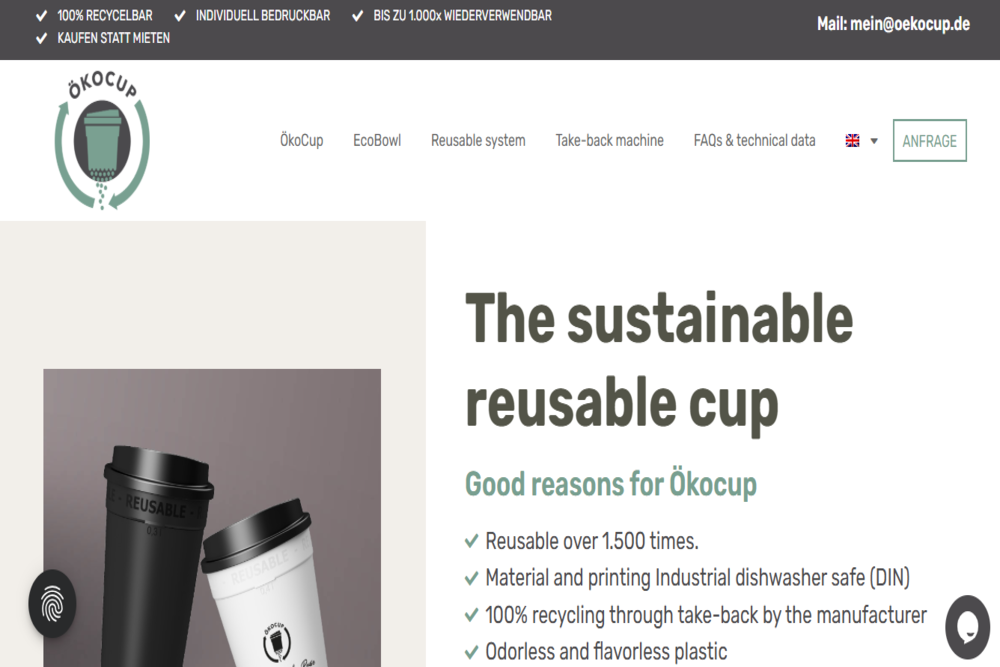This screenshot has width=1000, height=667.
Task: Click the mein@oekocup.de mail link
Action: click(909, 24)
